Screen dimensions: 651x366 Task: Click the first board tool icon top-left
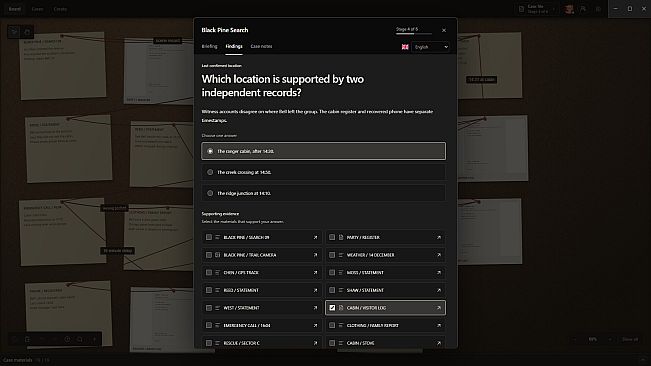coord(14,32)
